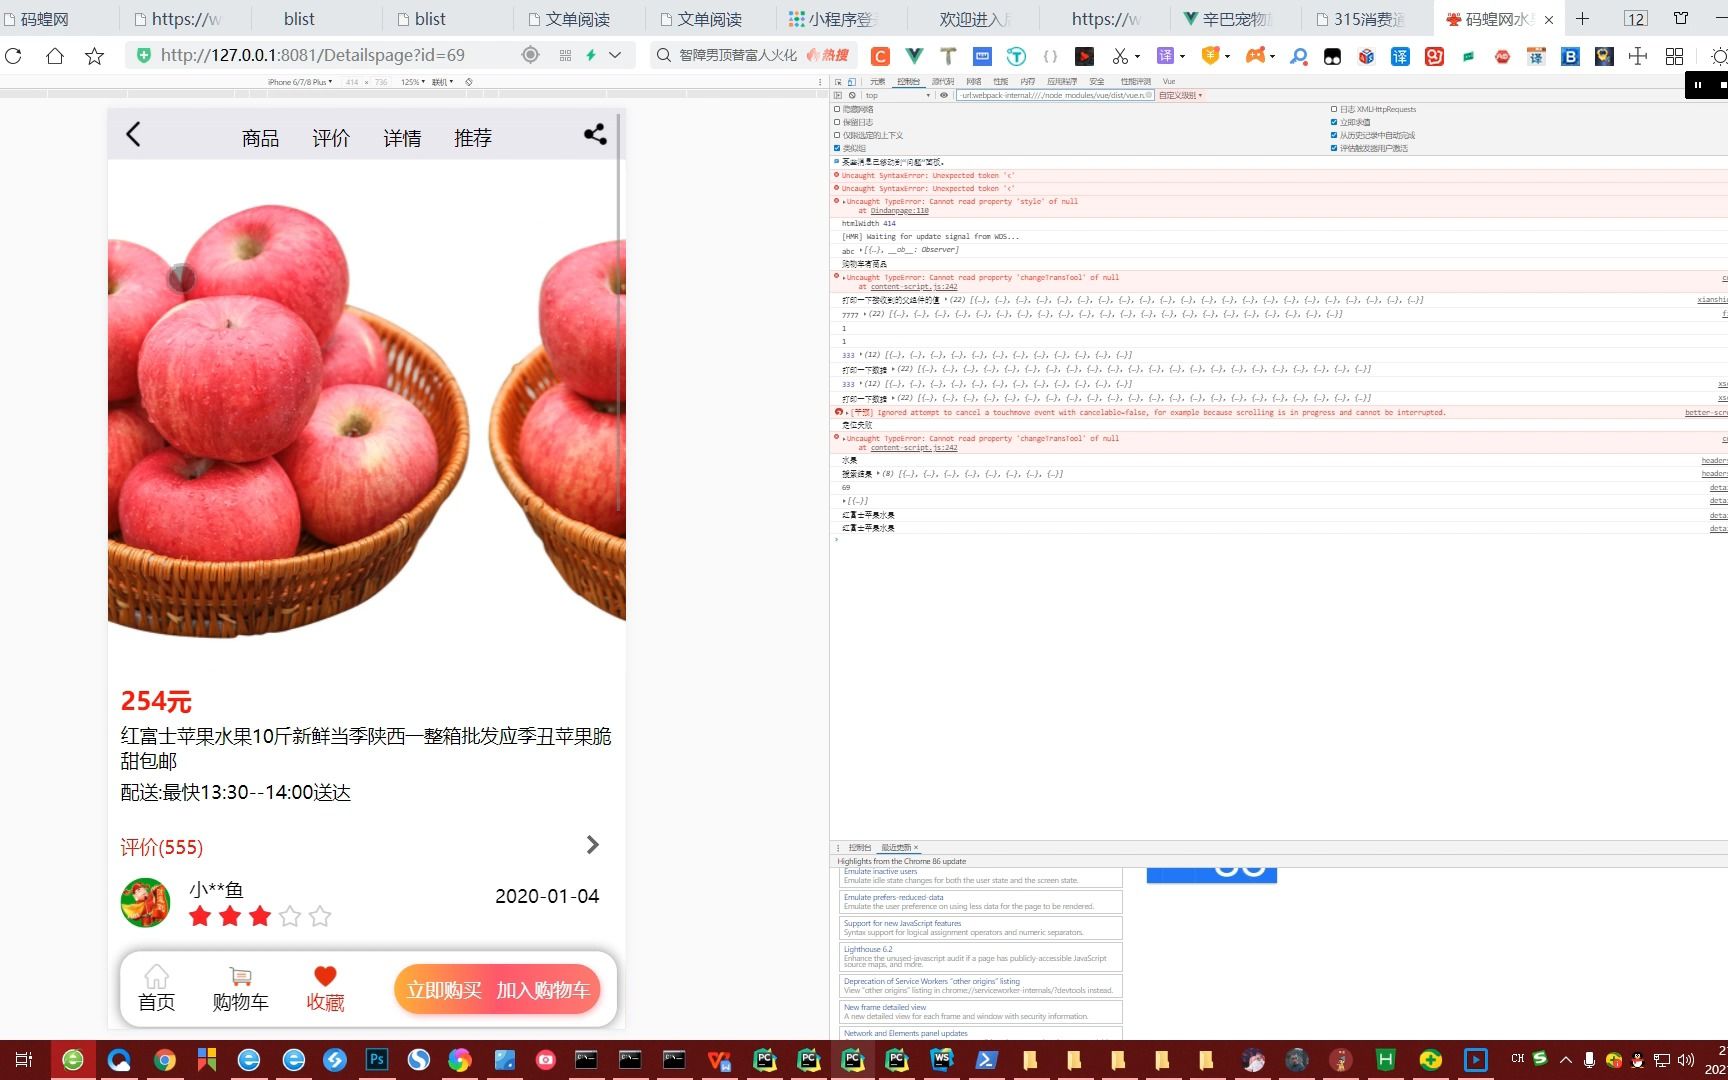
Task: Tap the back arrow on product page
Action: pos(133,135)
